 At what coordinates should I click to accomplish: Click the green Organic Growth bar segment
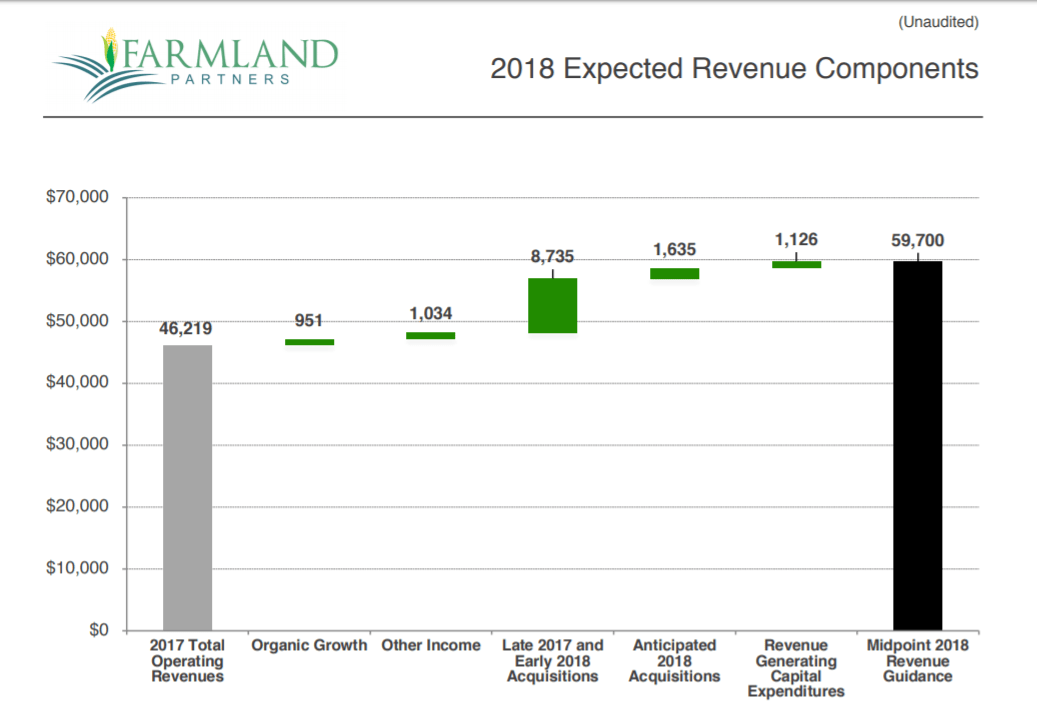(309, 341)
